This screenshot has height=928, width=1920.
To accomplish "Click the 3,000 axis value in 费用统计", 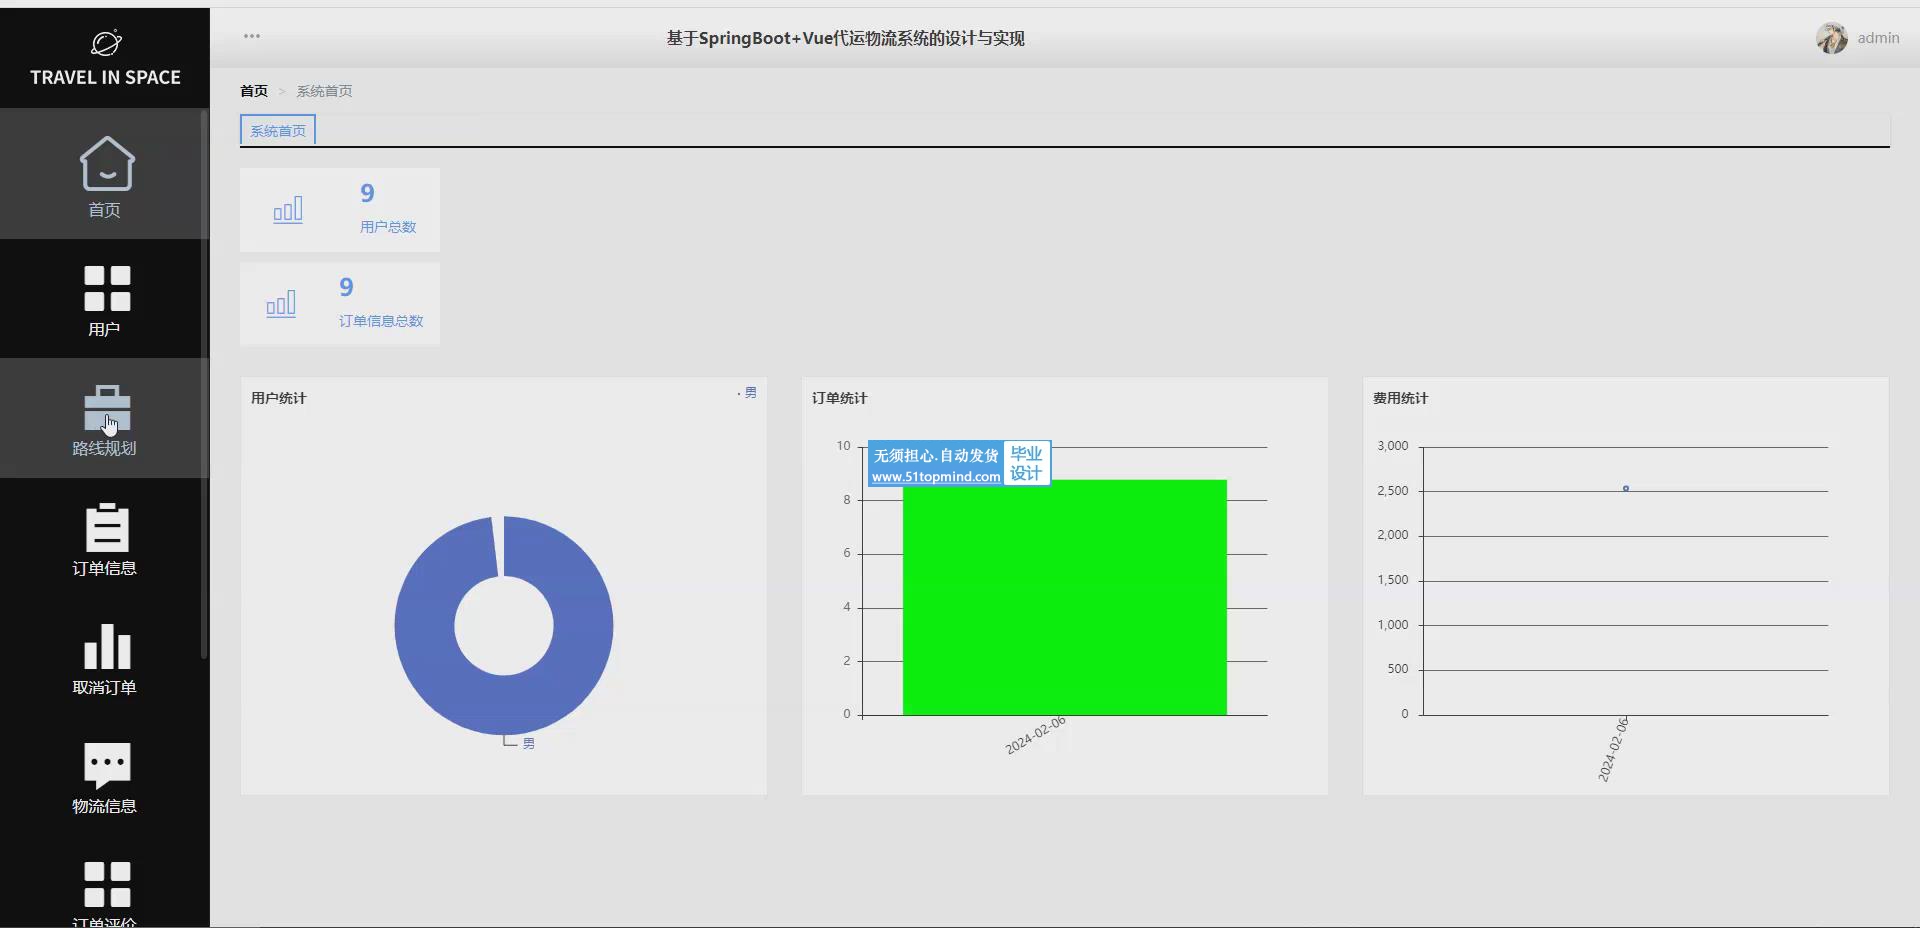I will 1392,446.
